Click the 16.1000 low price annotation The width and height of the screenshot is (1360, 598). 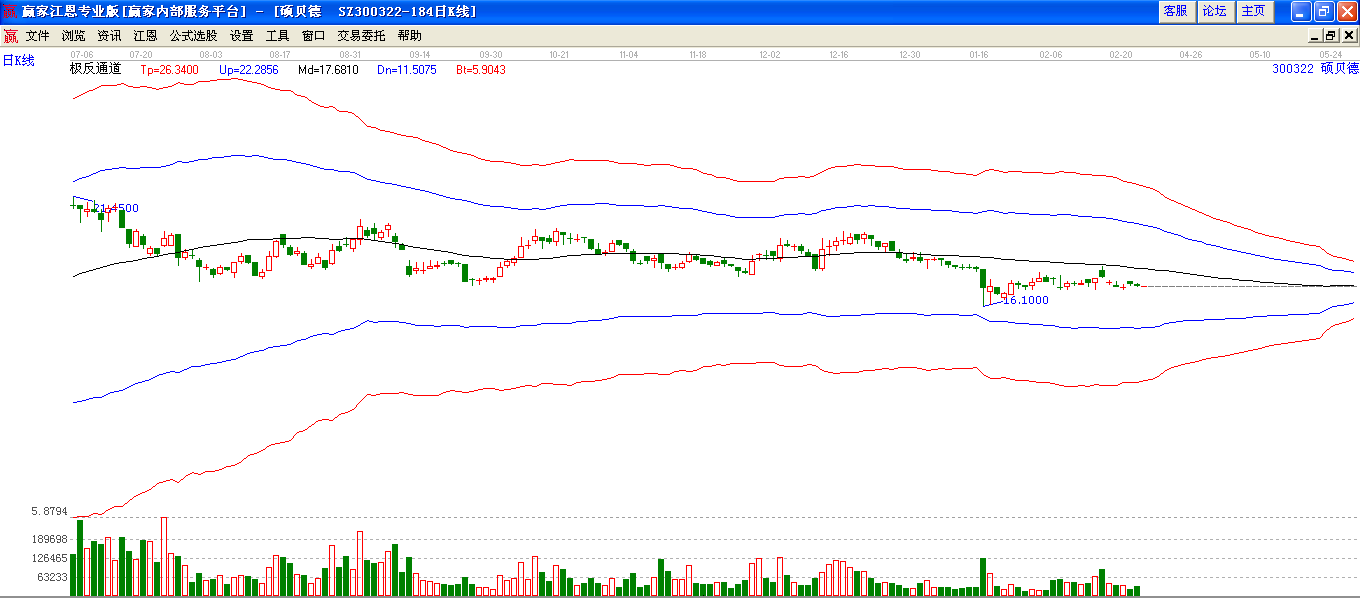(x=1026, y=300)
